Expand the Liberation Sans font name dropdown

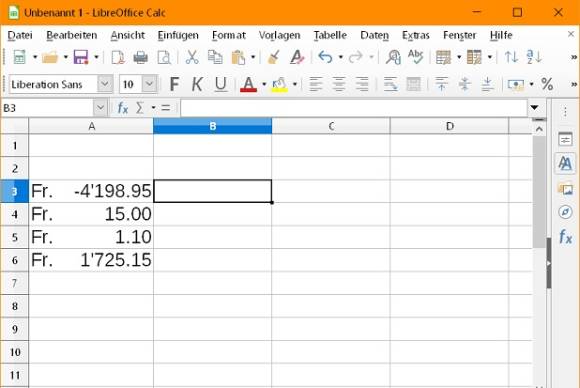[x=105, y=84]
